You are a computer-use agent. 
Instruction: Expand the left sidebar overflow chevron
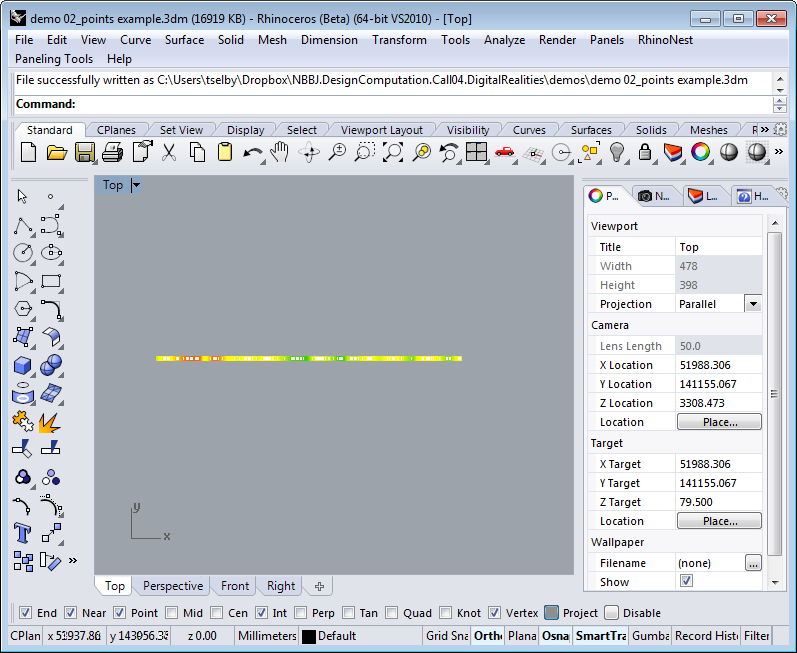(x=73, y=561)
